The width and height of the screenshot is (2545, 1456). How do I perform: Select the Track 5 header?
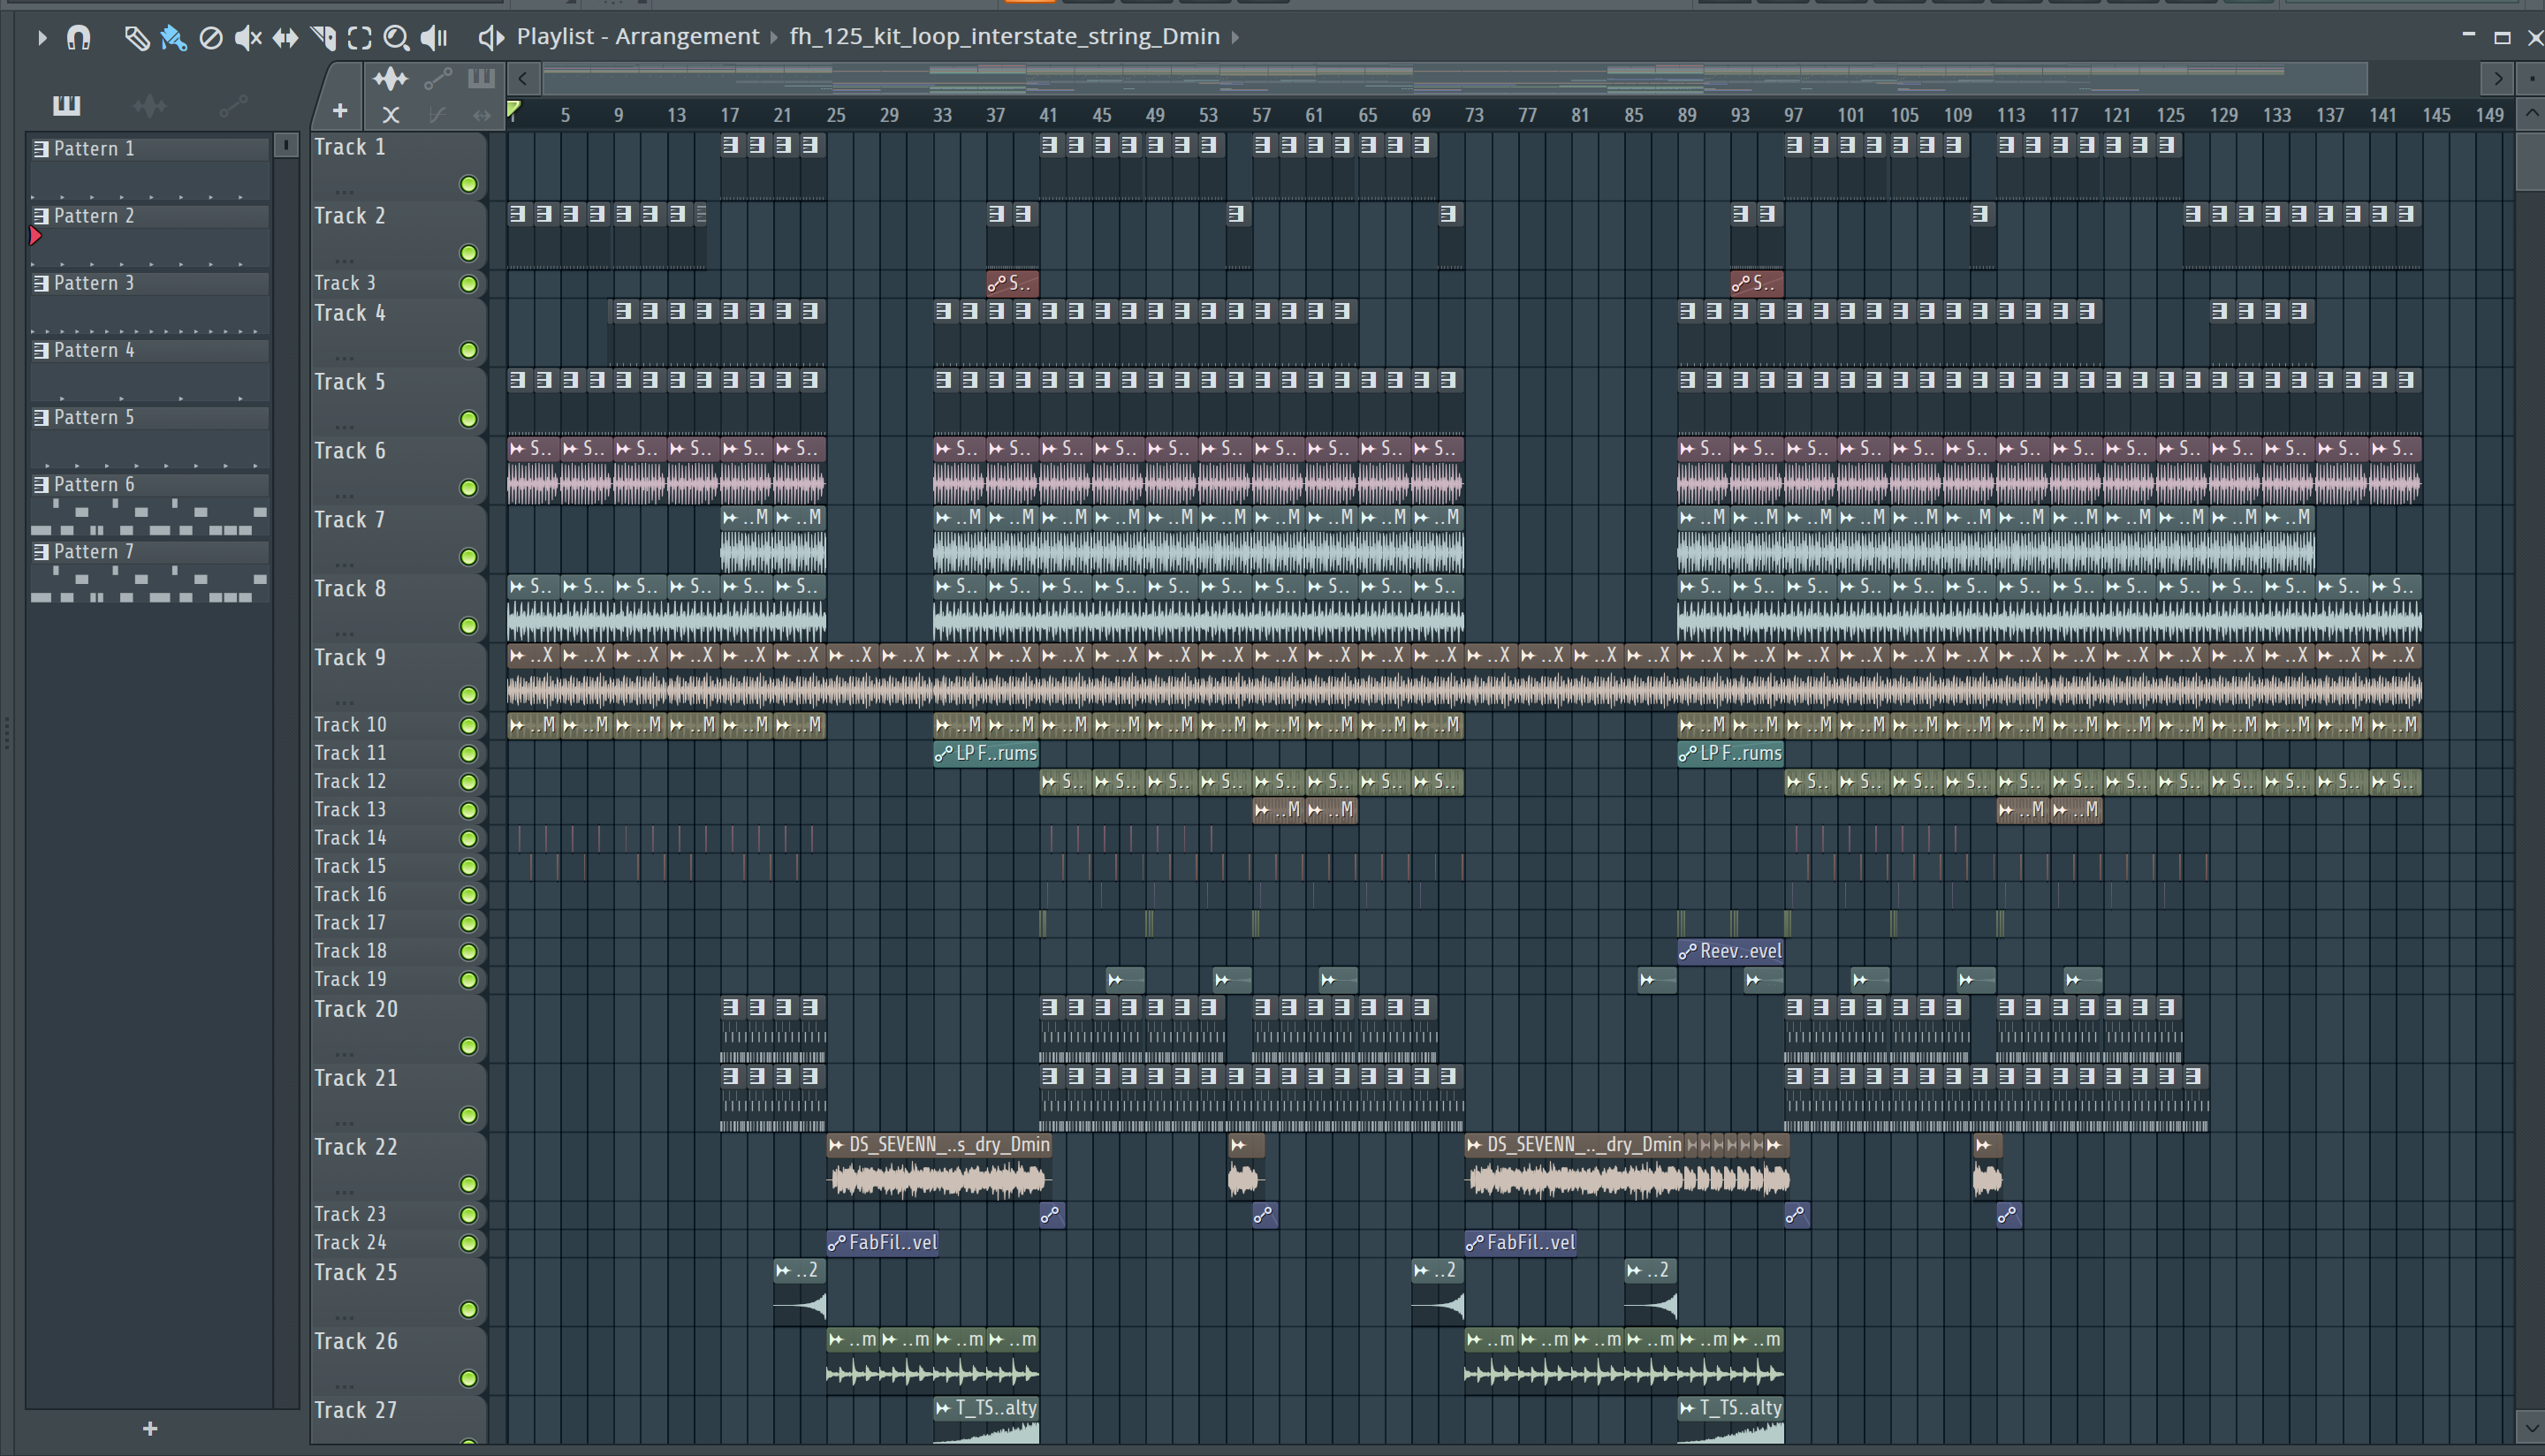[x=398, y=400]
